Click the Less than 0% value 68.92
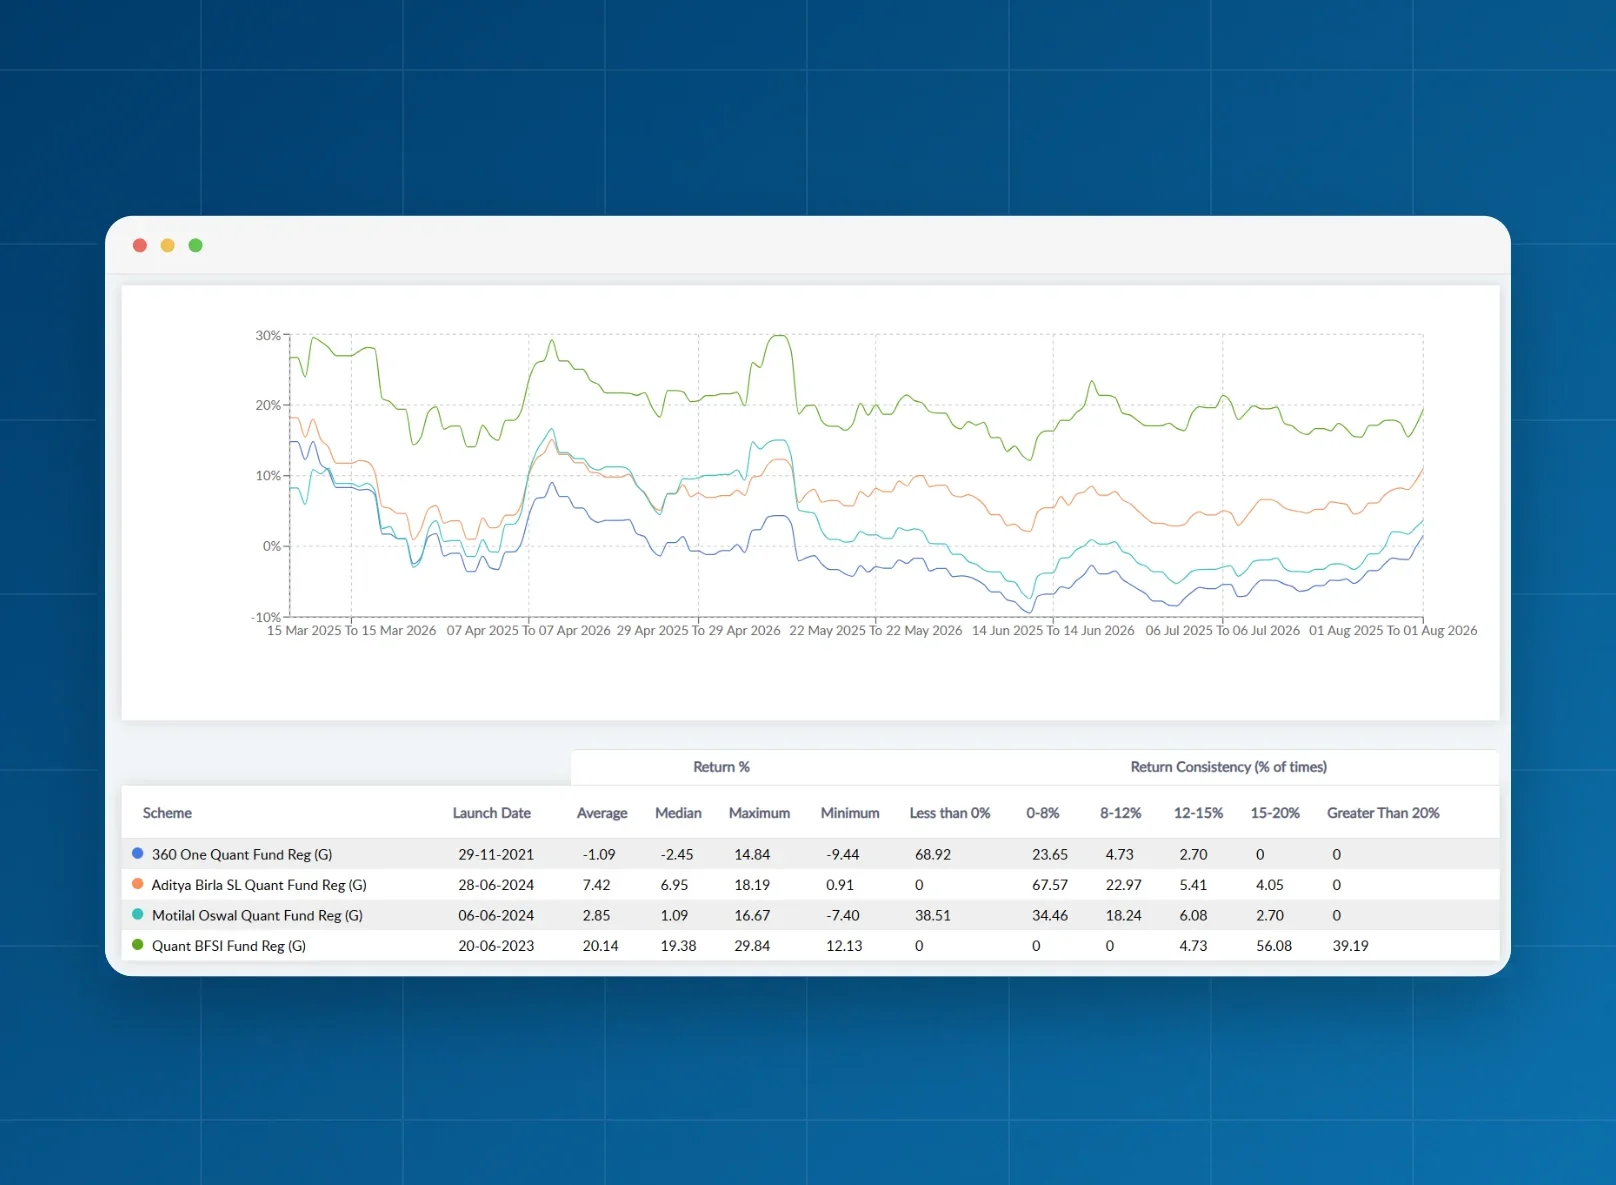This screenshot has width=1616, height=1185. [933, 854]
